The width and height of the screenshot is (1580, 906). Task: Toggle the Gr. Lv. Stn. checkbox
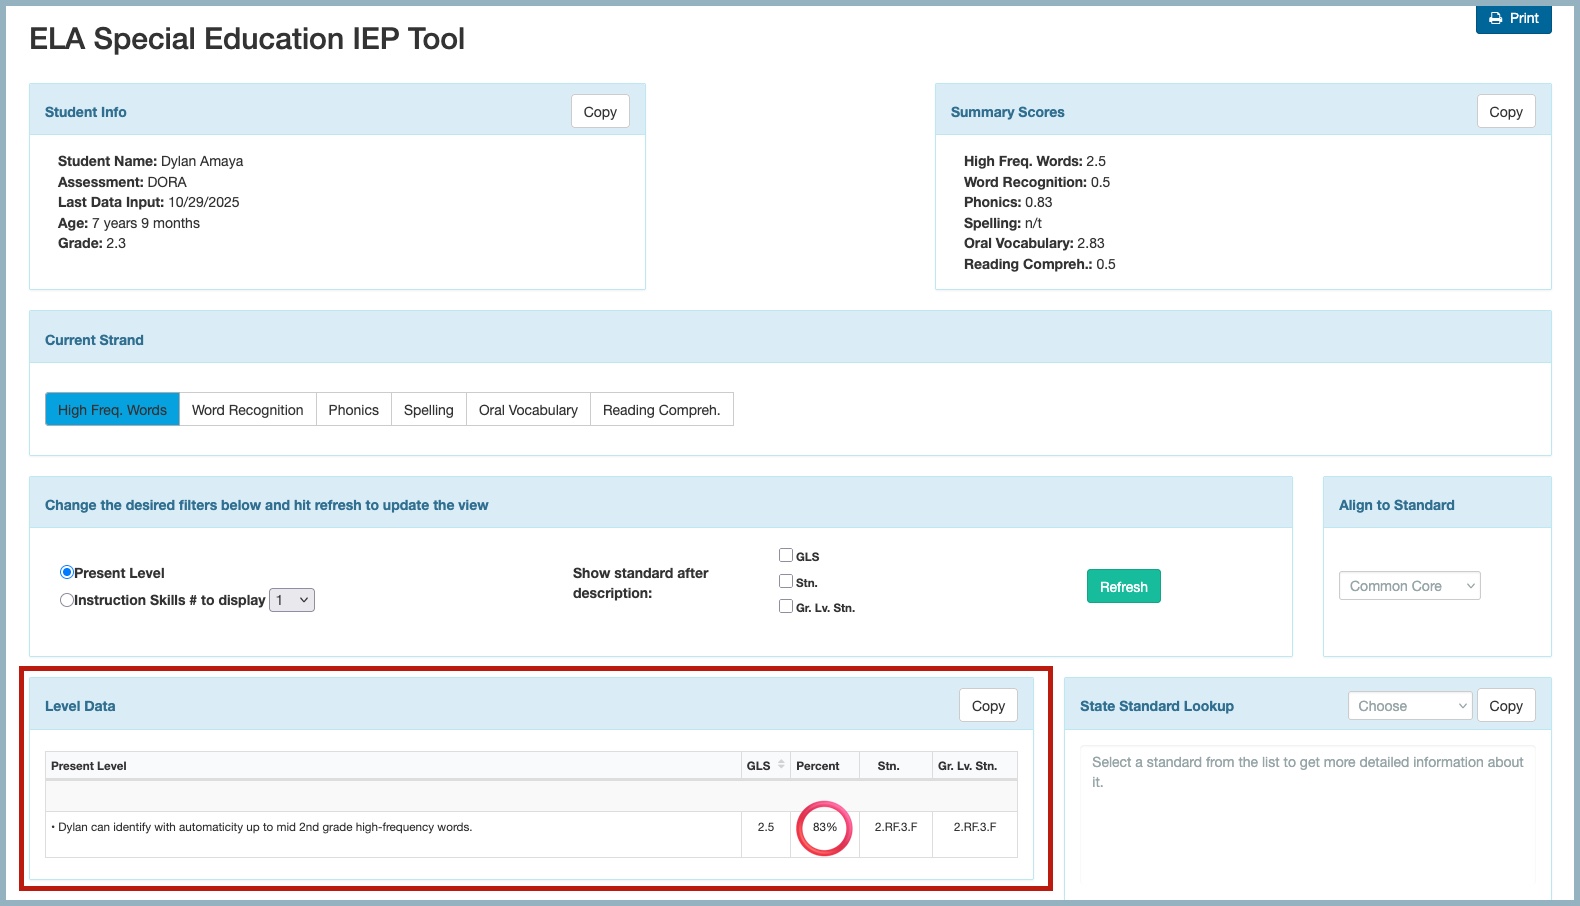coord(786,606)
